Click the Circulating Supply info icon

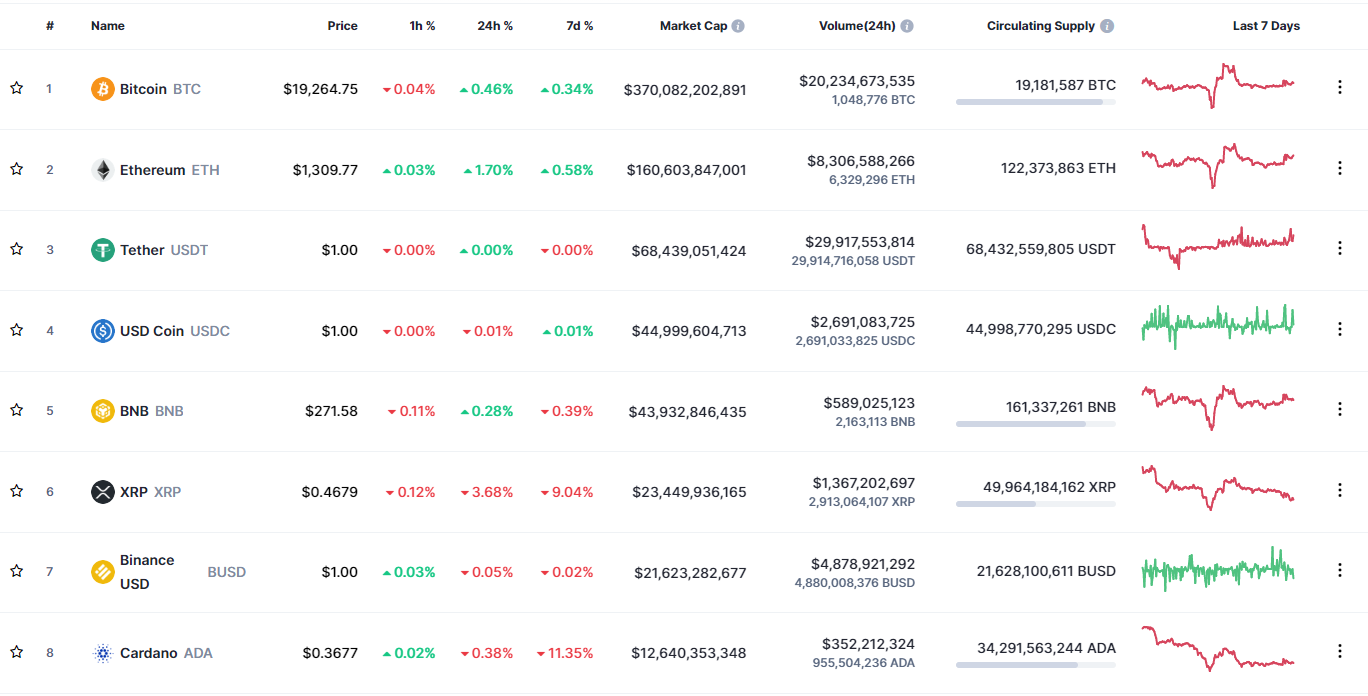pos(1107,26)
